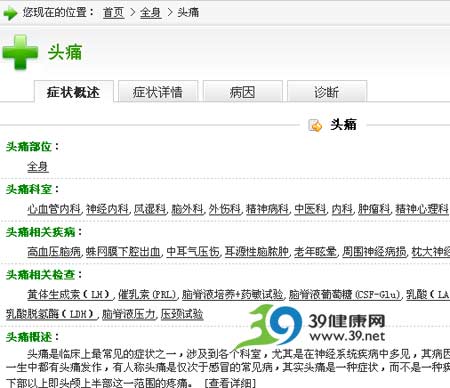Click the edit icon beside 头痛 heading
This screenshot has width=450, height=388.
click(x=315, y=125)
